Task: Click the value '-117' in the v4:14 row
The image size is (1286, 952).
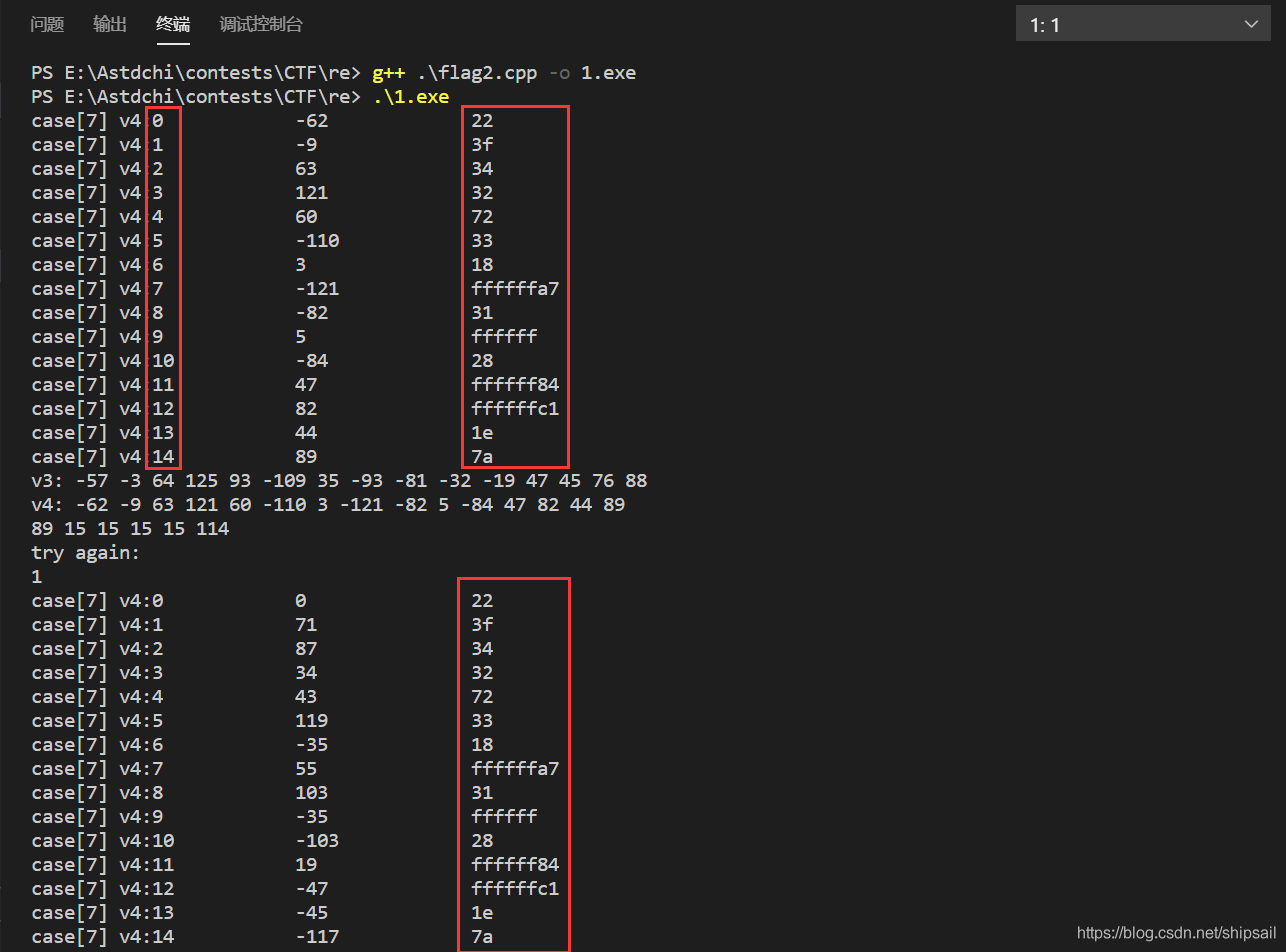Action: [317, 937]
